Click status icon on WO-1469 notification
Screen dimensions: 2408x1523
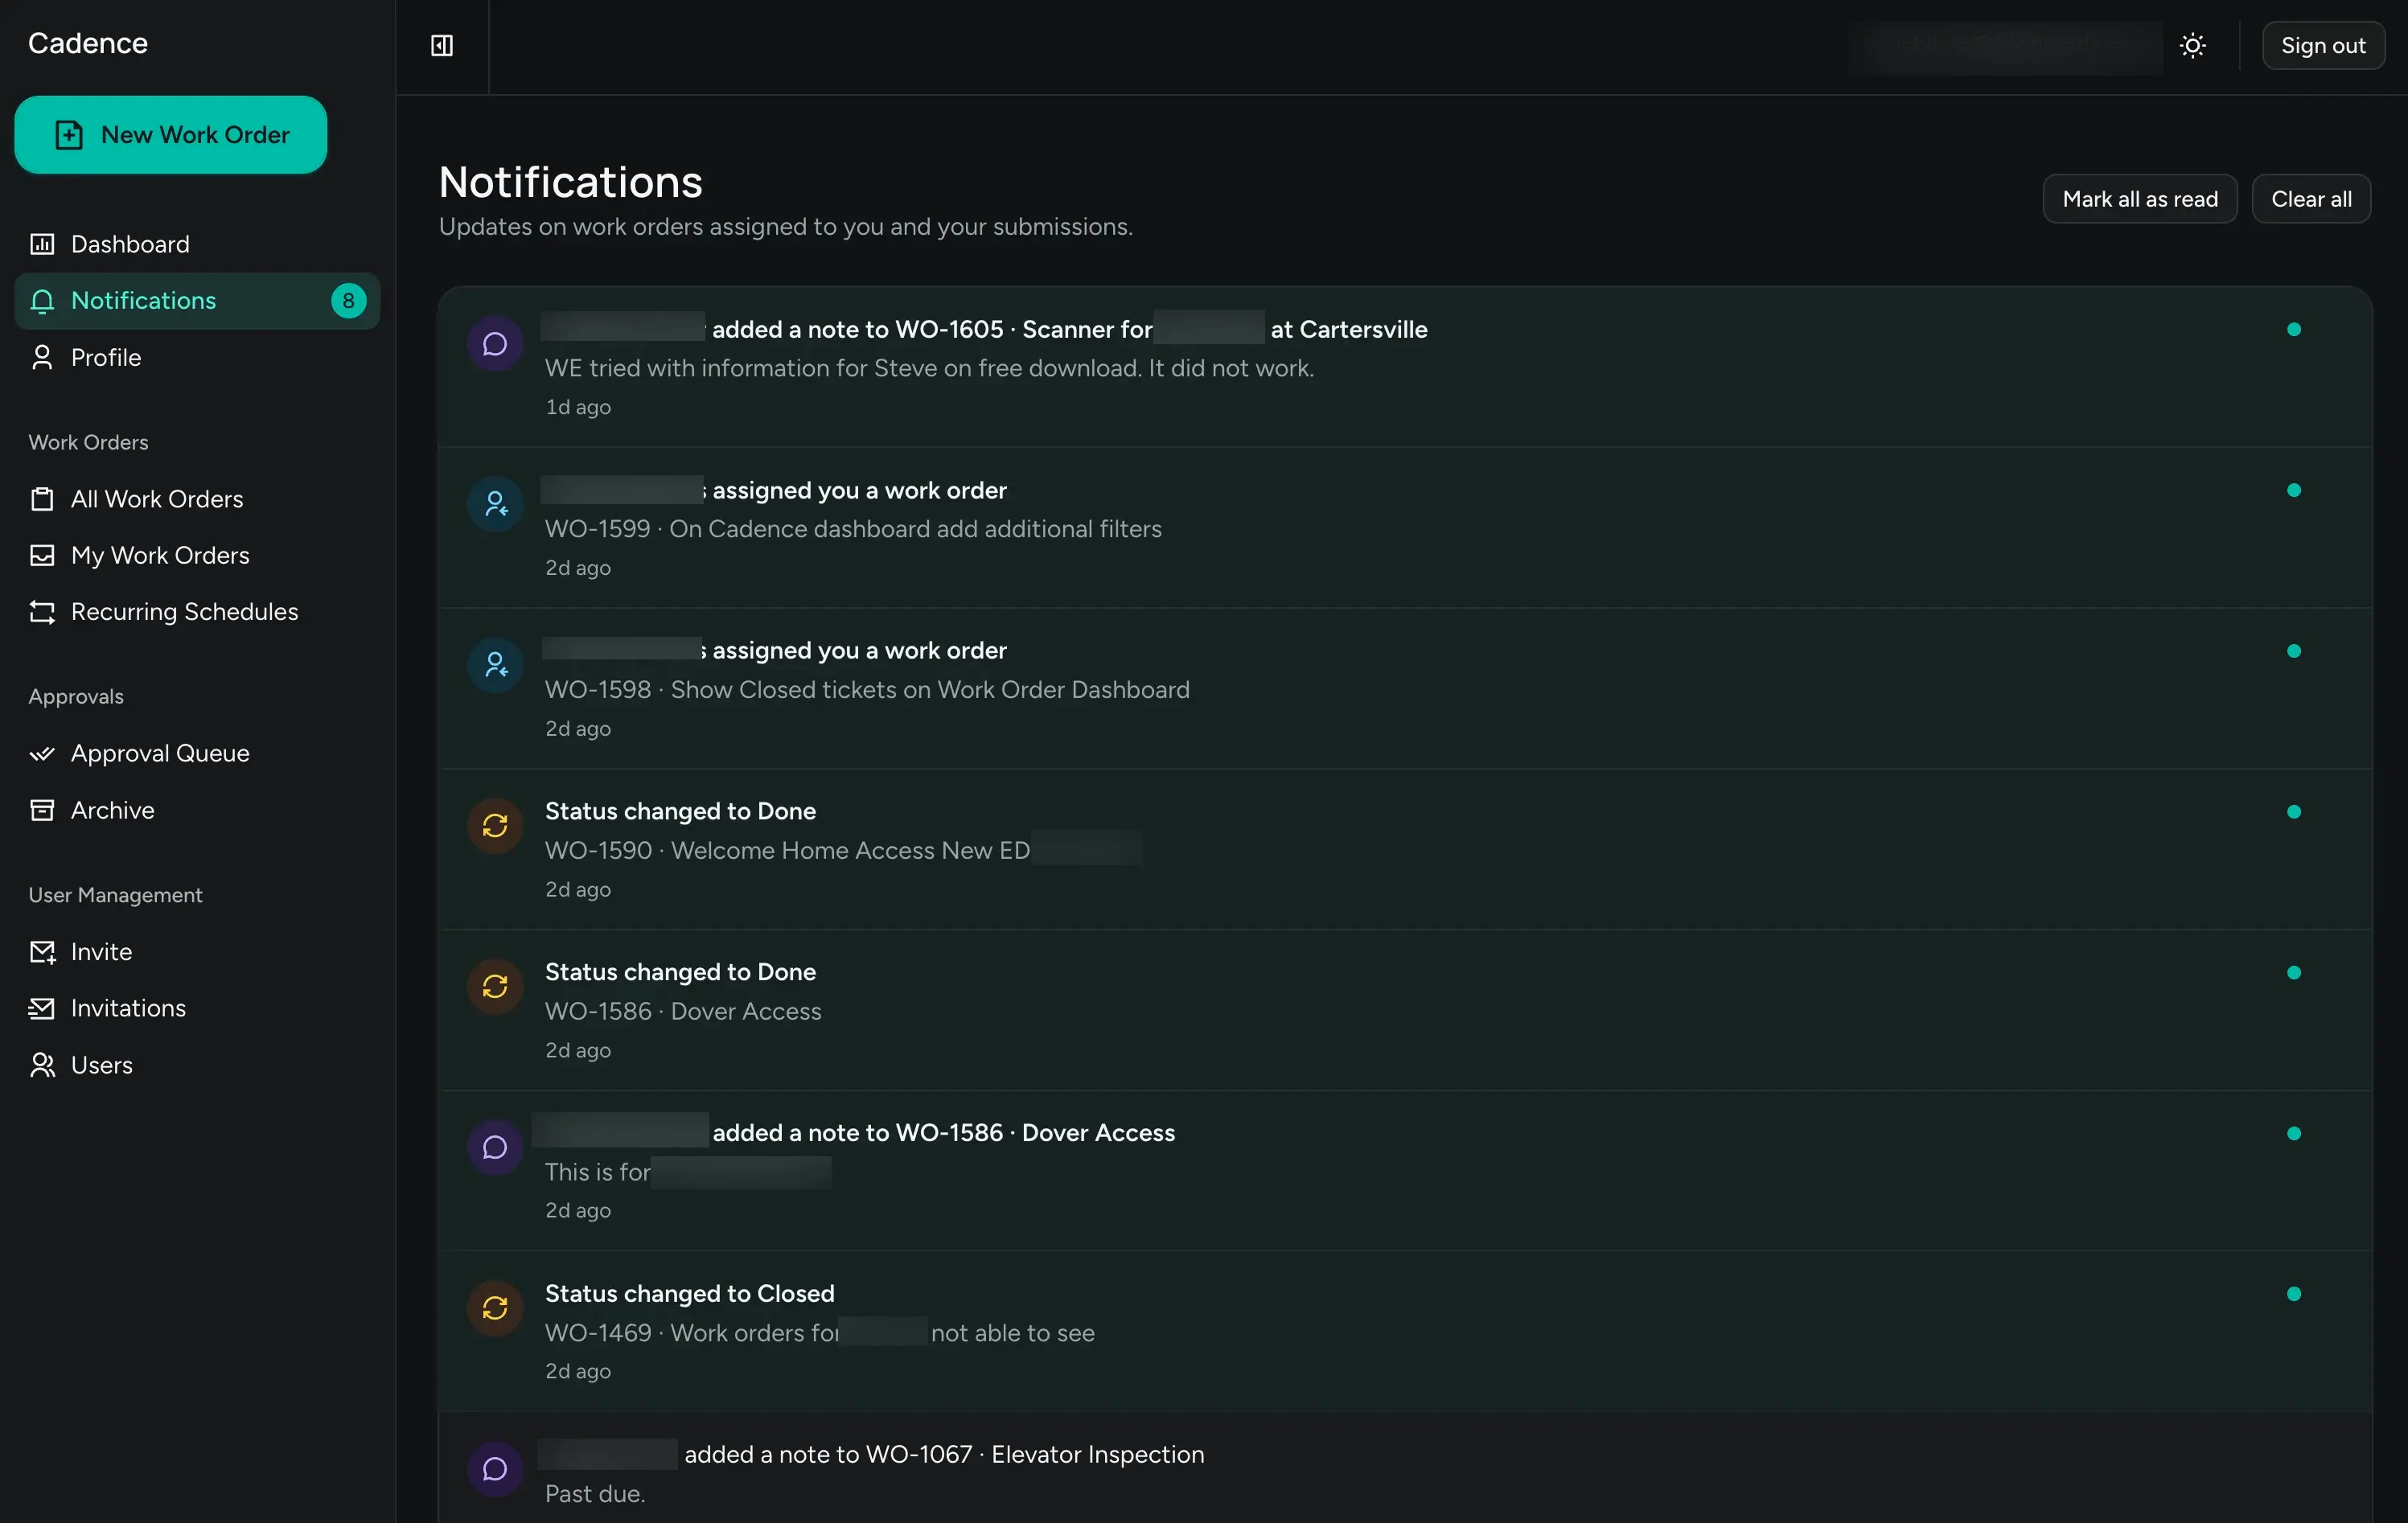click(495, 1308)
